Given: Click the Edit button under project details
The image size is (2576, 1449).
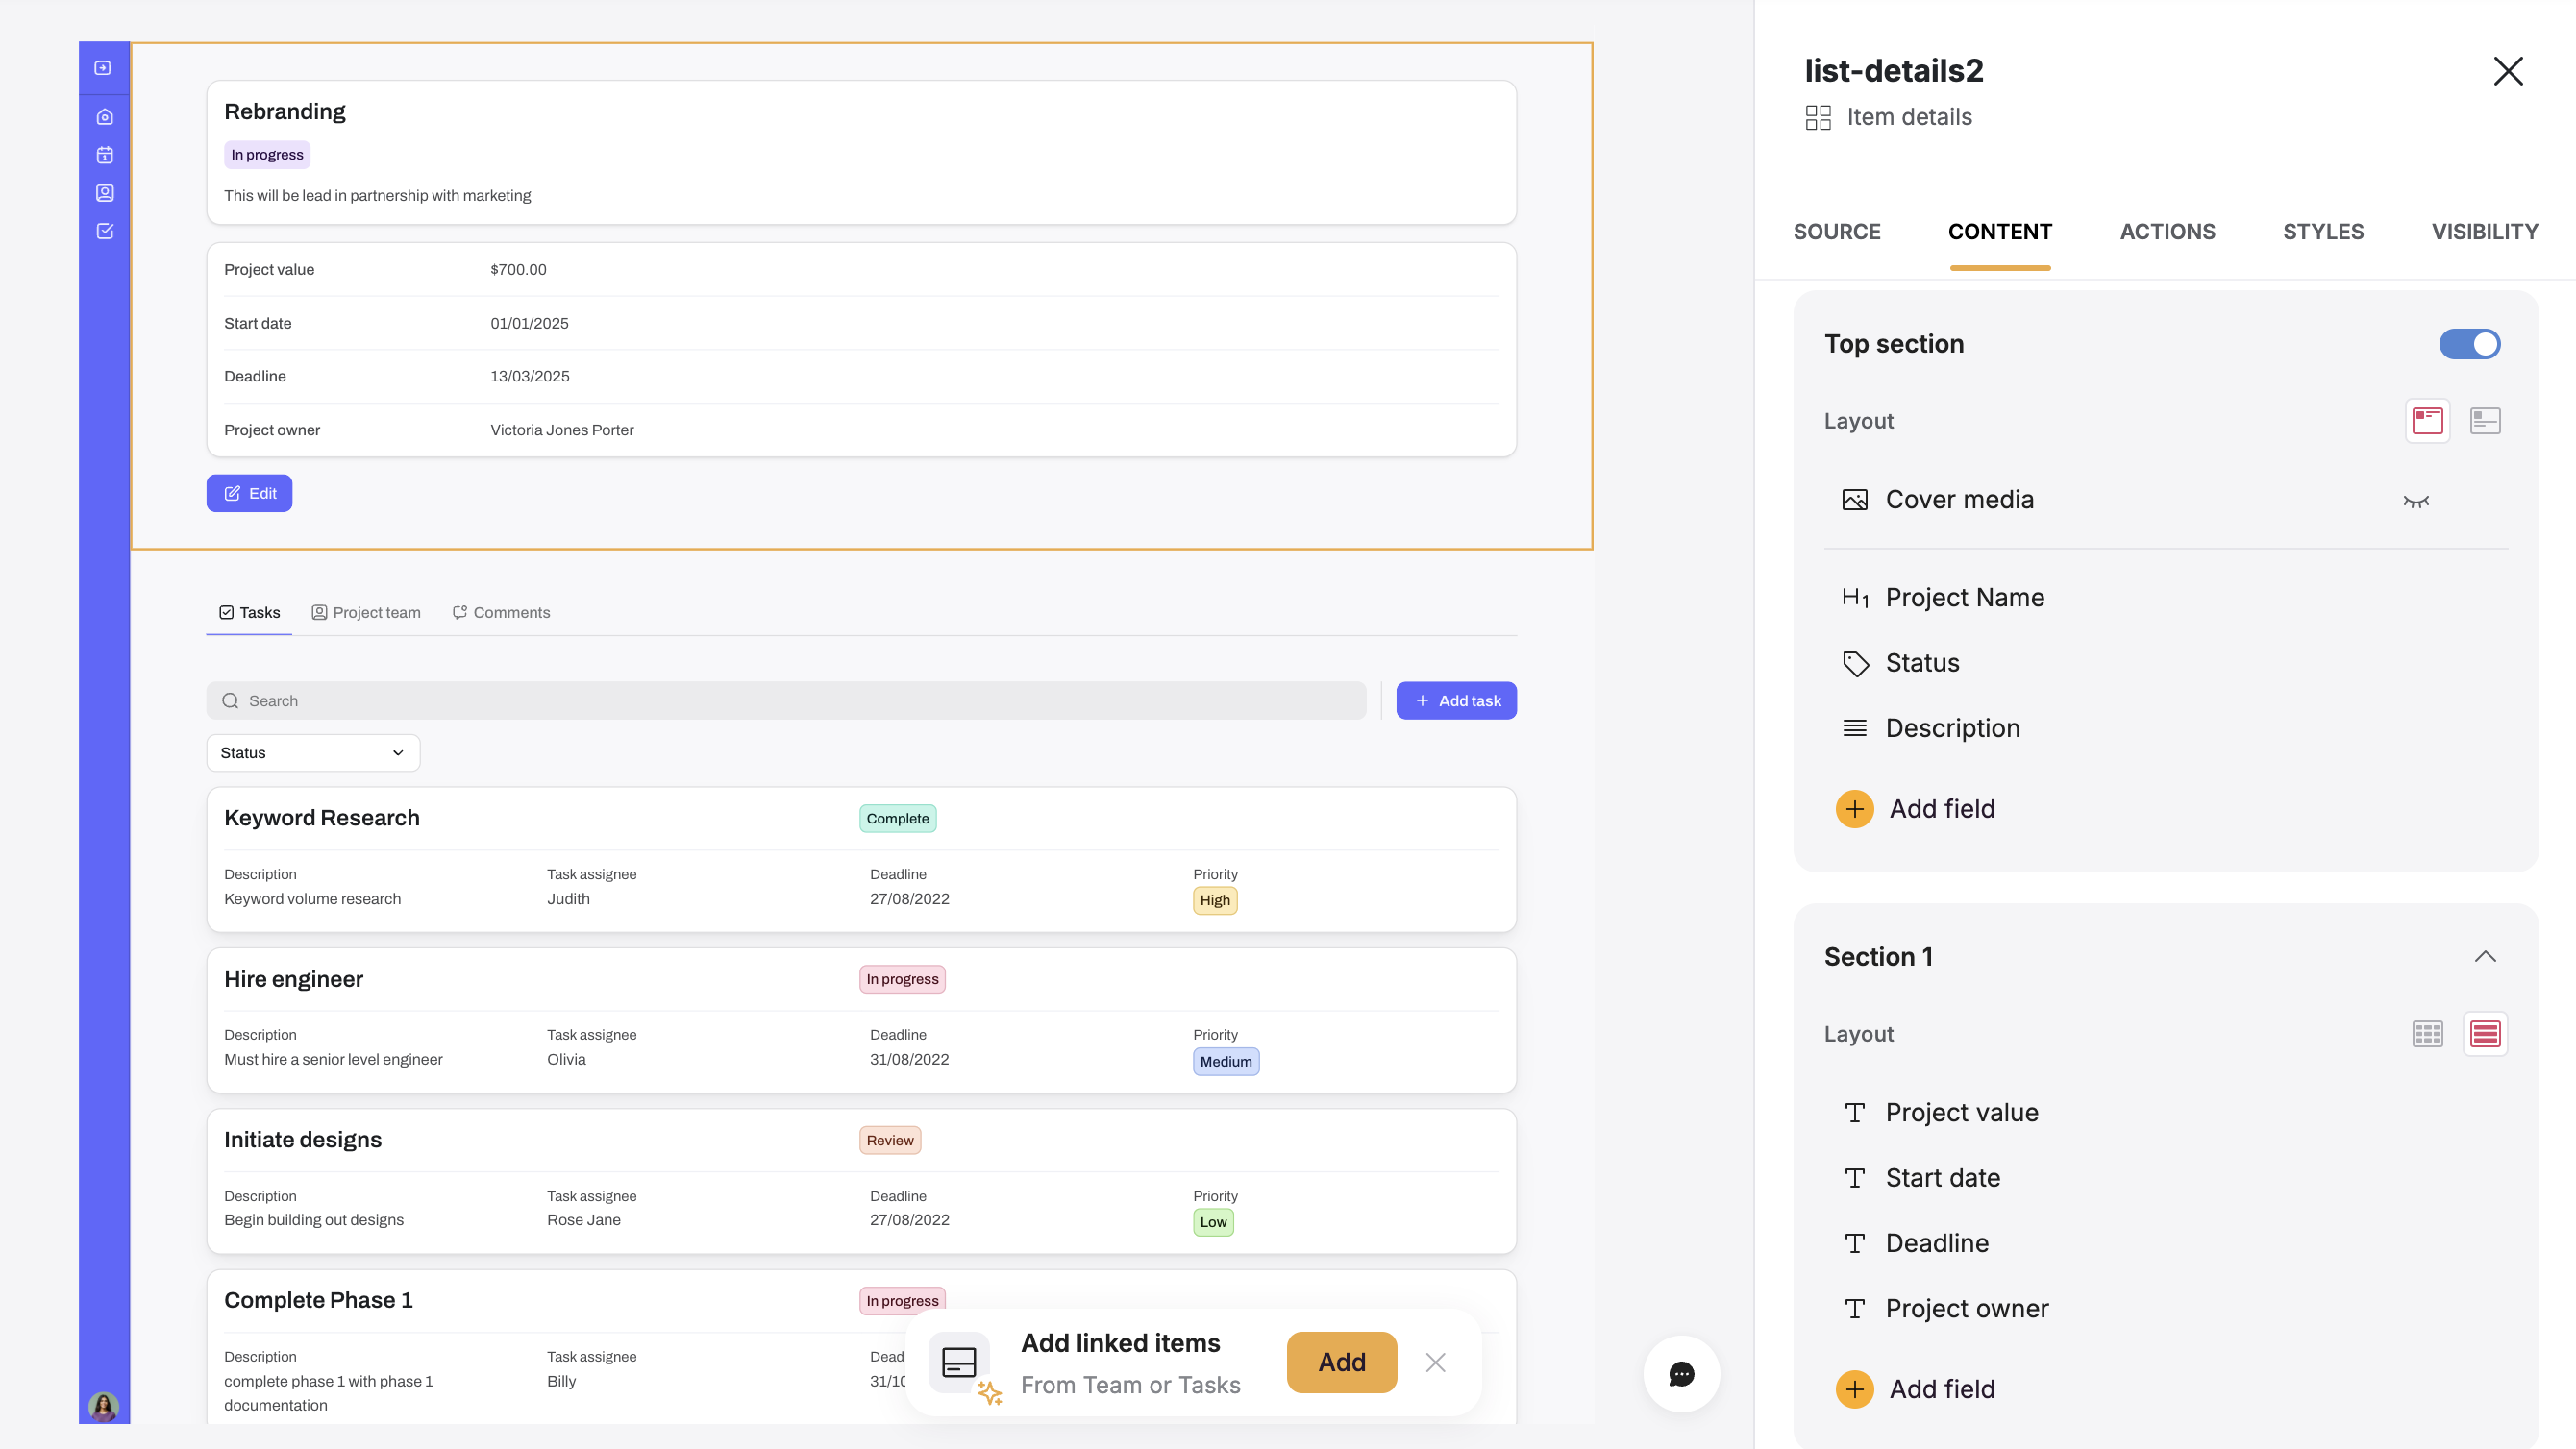Looking at the screenshot, I should (x=249, y=494).
